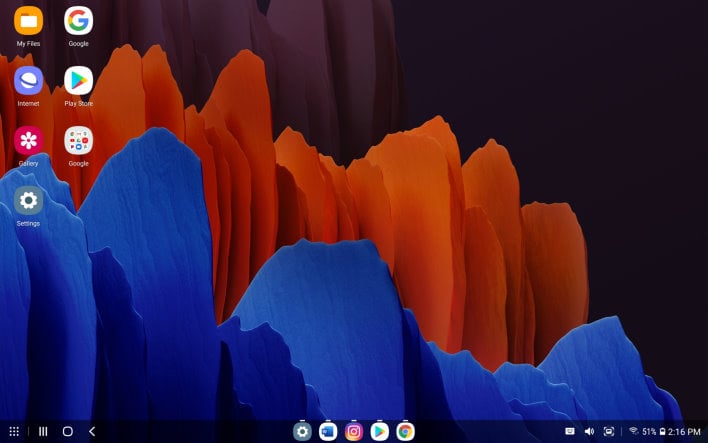Switch to Chrome in the taskbar
This screenshot has height=443, width=708.
pyautogui.click(x=405, y=431)
